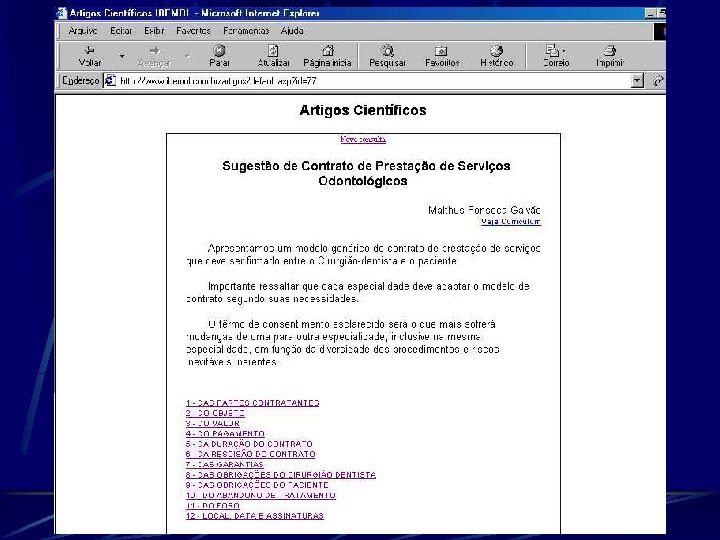Image resolution: width=720 pixels, height=540 pixels.
Task: Open the Ajuda menu
Action: coord(292,31)
